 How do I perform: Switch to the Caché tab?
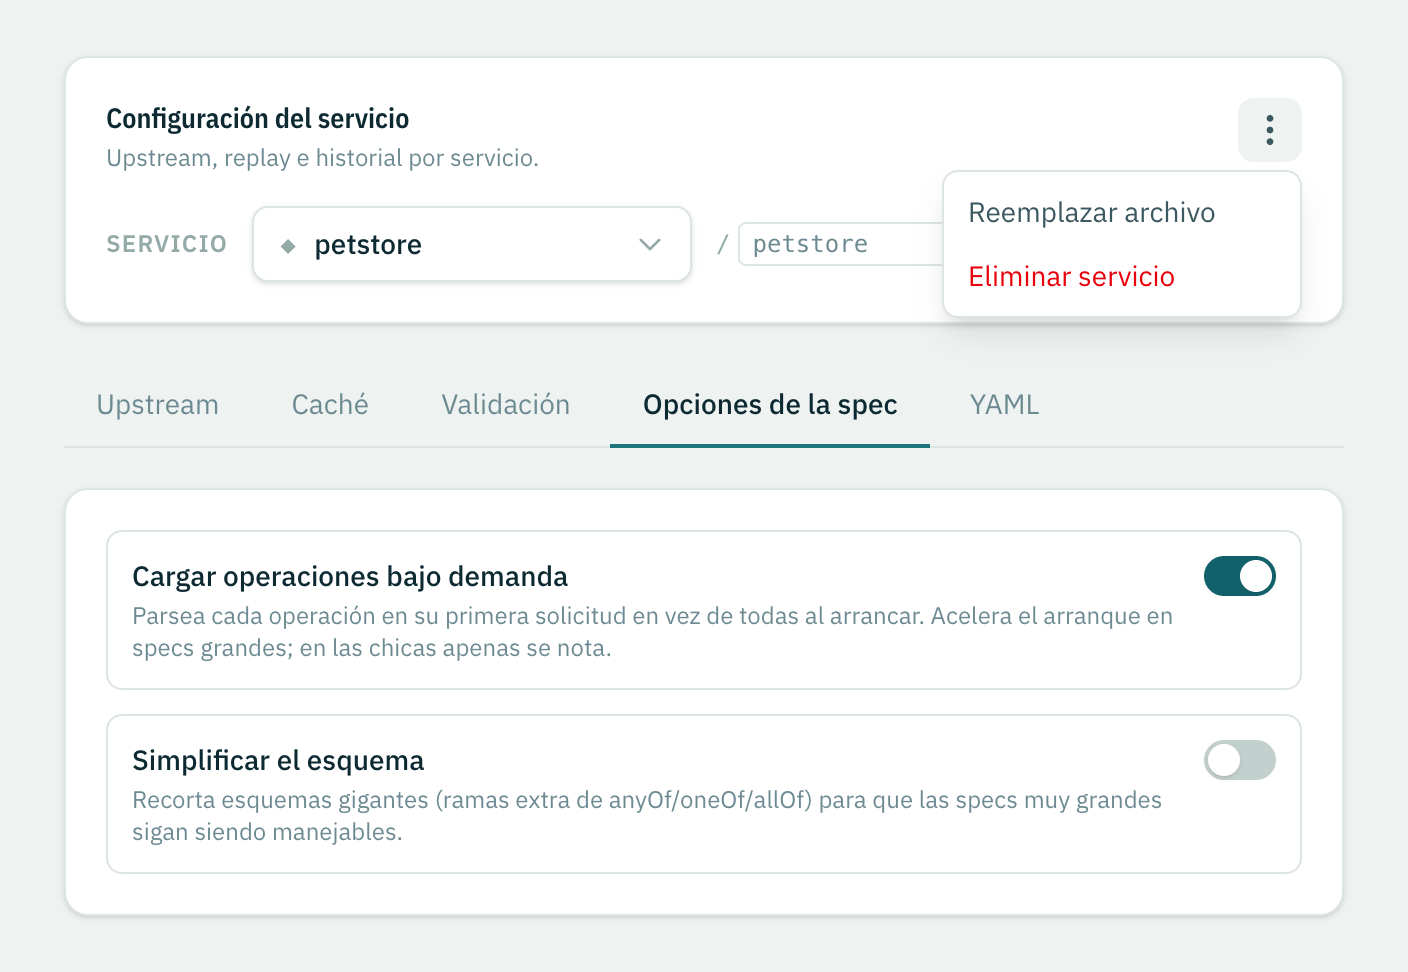point(330,405)
